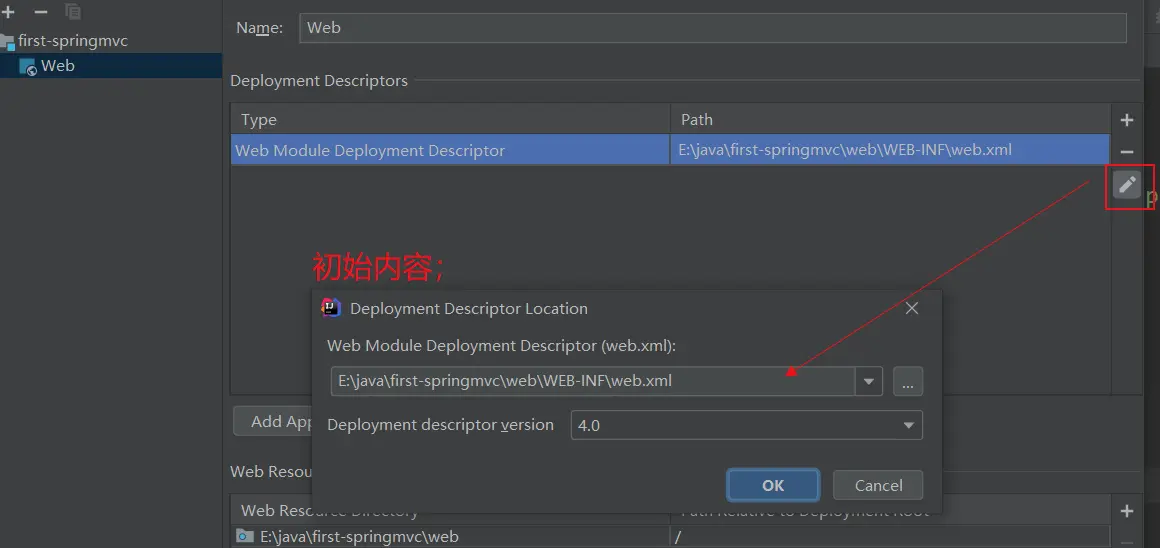The image size is (1160, 548).
Task: Click the web.xml path cell in table
Action: (890, 150)
